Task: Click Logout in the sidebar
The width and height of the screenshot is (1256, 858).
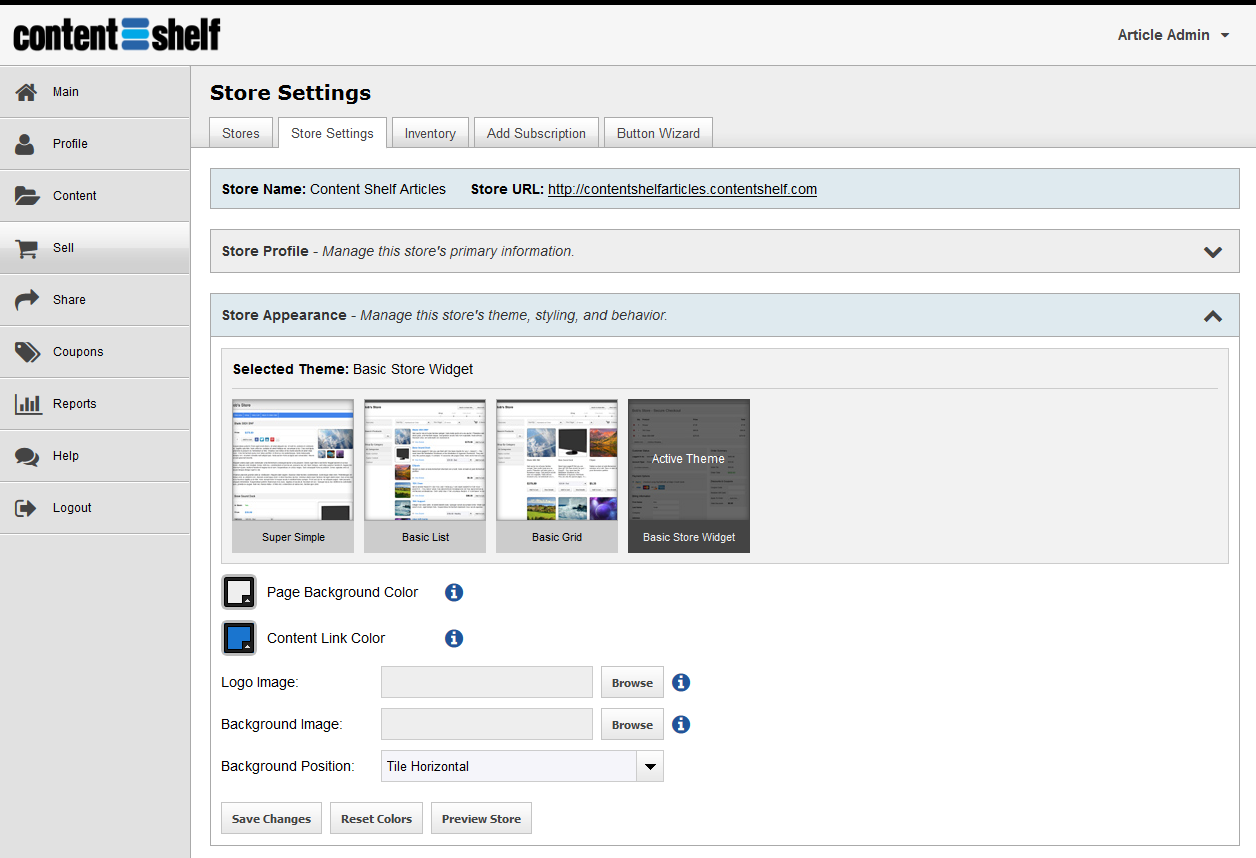Action: click(95, 508)
